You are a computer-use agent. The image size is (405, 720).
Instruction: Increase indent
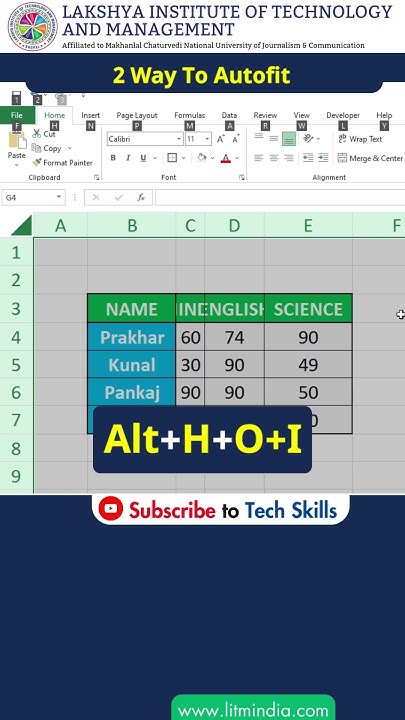[323, 158]
